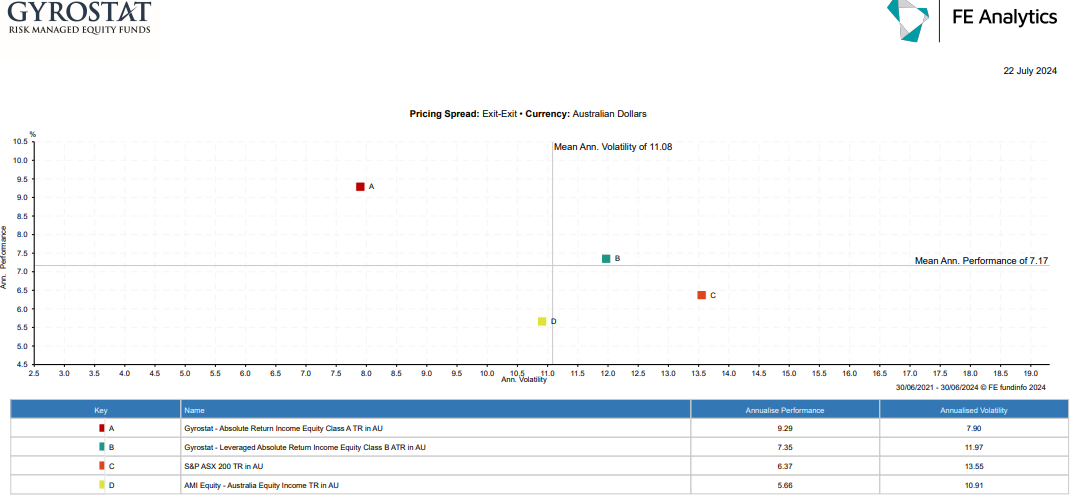Click the 'Risk Managed Equity Funds' tagline
Screen dimensions: 1074x499
pos(79,29)
